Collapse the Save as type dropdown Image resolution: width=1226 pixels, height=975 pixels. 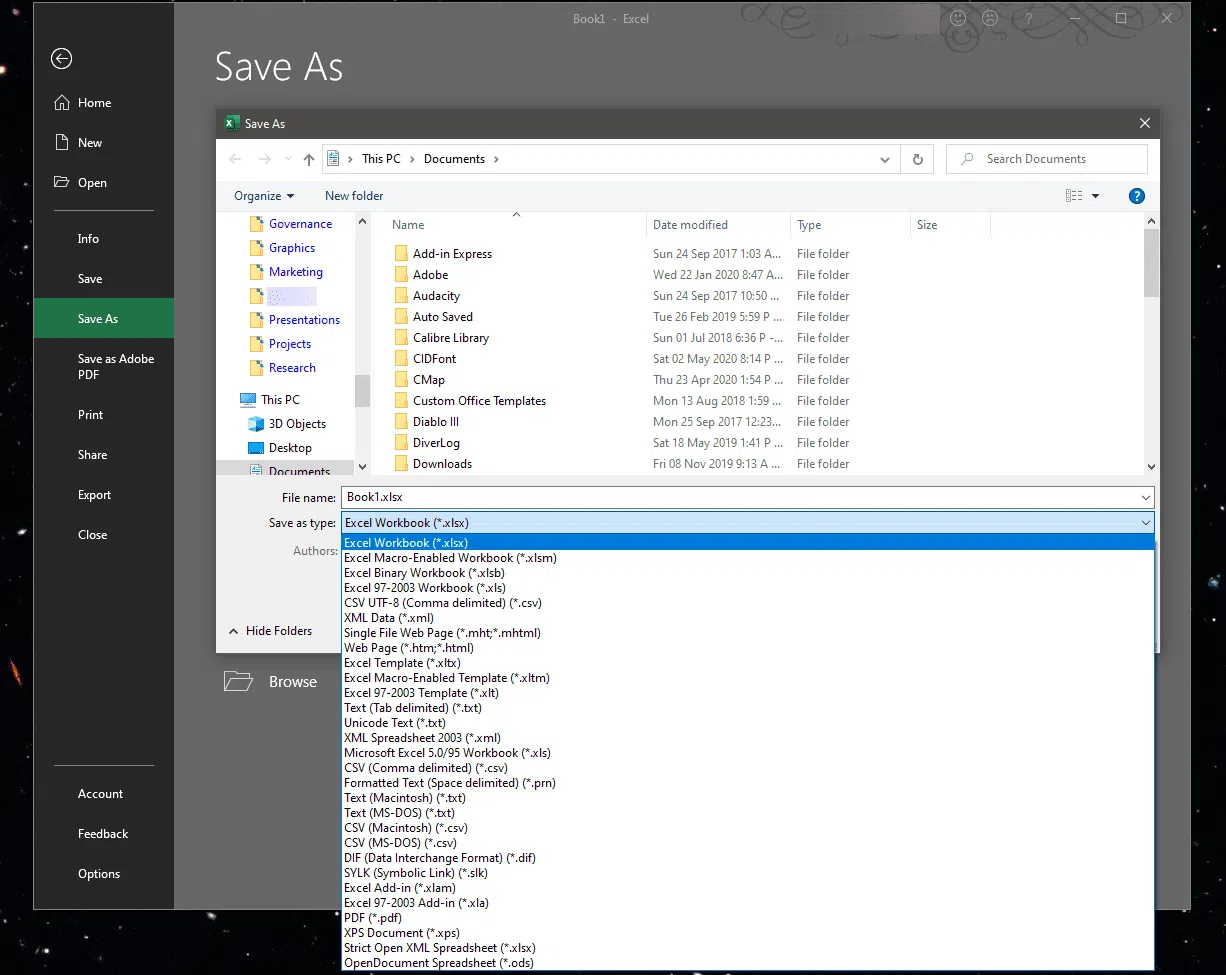click(1144, 523)
